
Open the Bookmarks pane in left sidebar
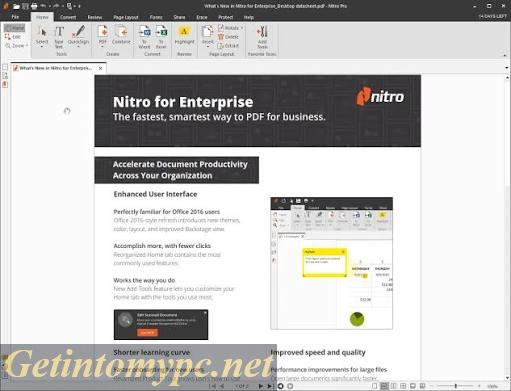[5, 76]
